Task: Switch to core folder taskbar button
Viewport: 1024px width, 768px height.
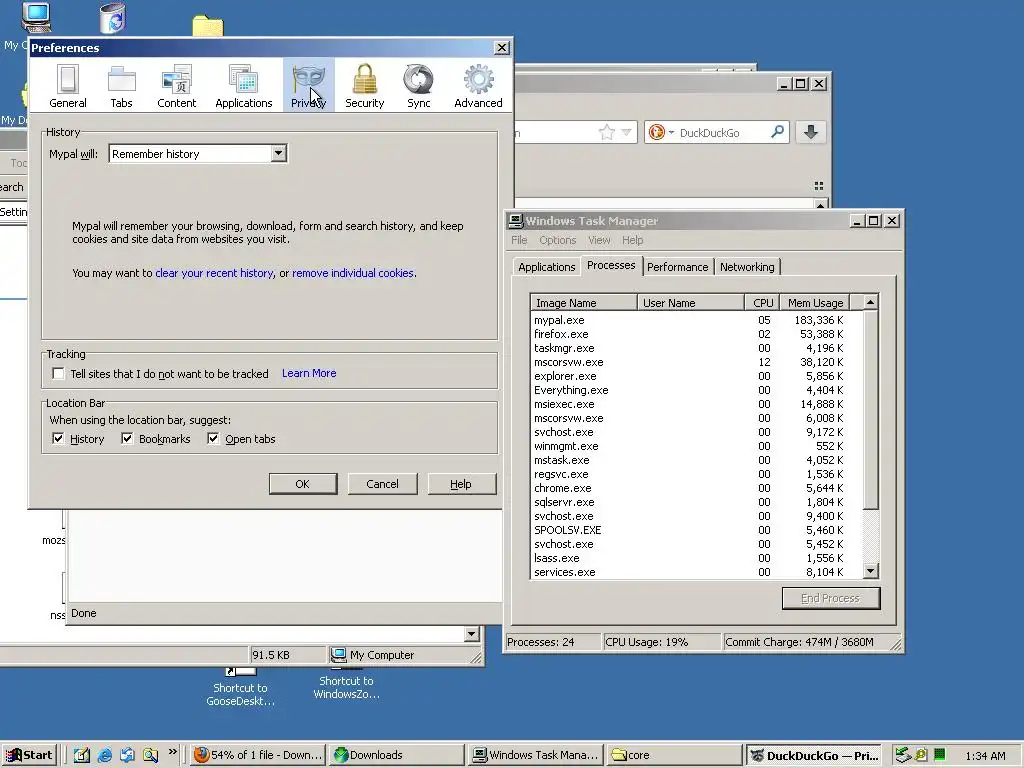Action: [x=674, y=755]
